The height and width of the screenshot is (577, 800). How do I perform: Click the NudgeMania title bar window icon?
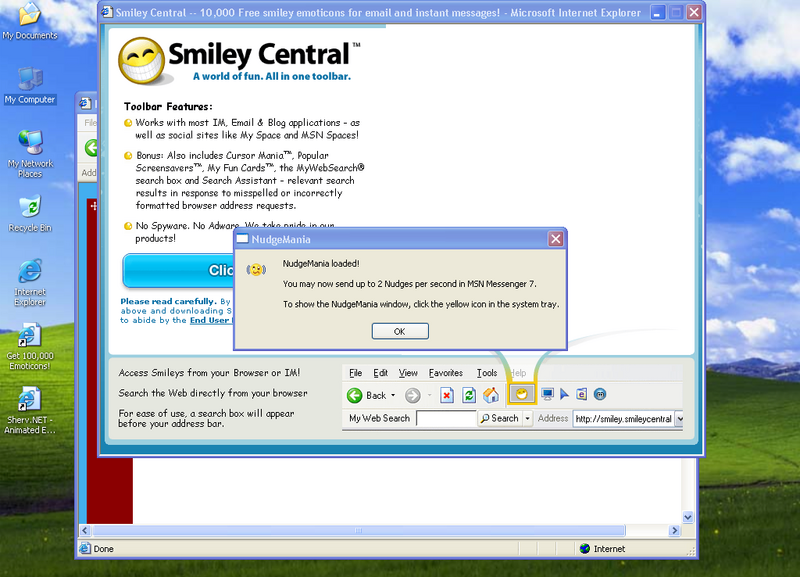[x=242, y=239]
